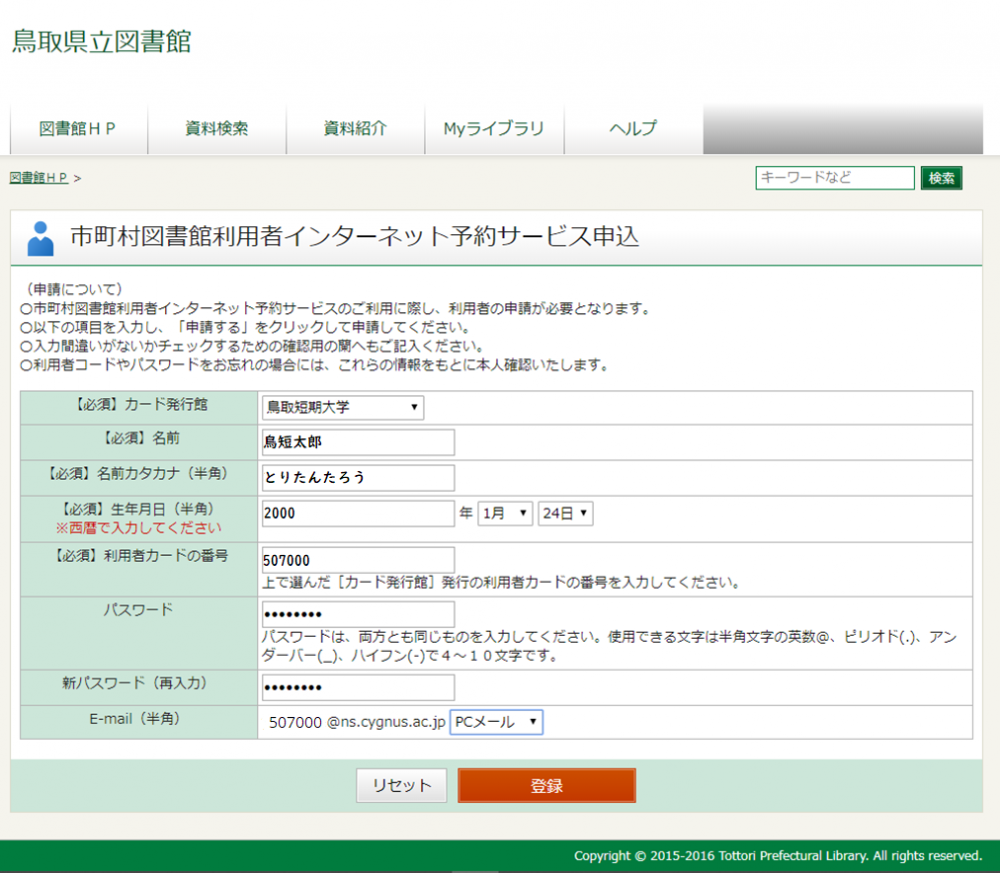Click the 名前 name text field

[357, 442]
